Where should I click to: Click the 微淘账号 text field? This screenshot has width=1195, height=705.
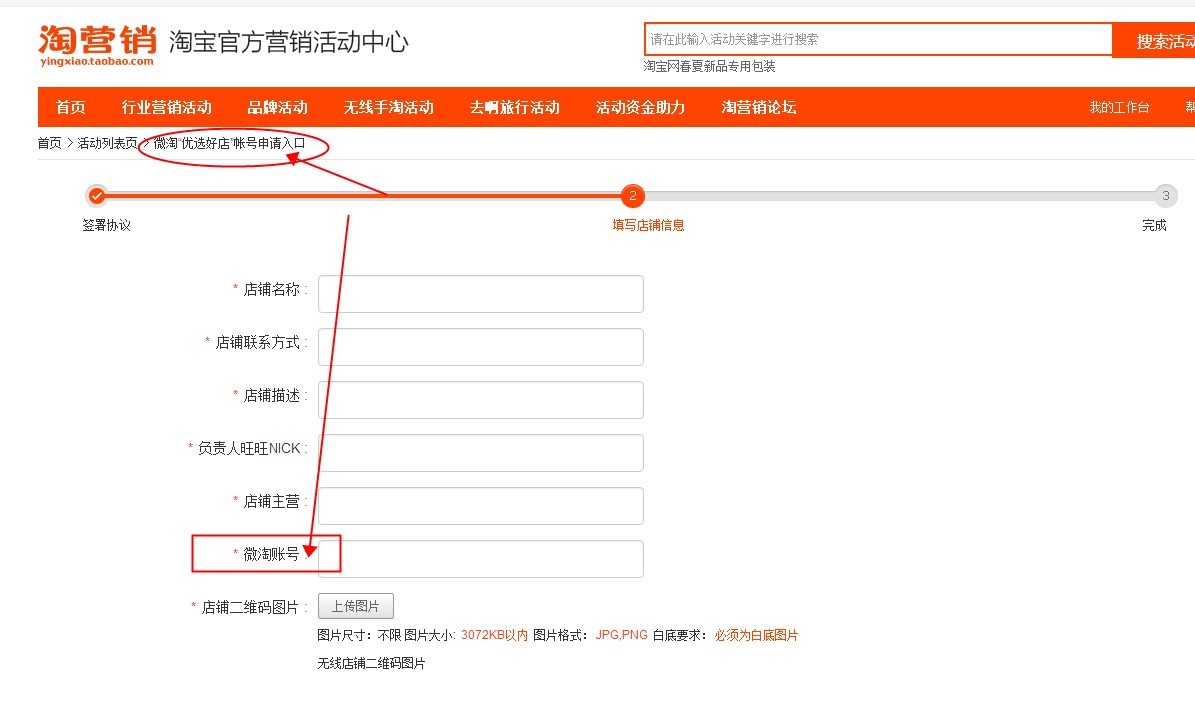481,559
